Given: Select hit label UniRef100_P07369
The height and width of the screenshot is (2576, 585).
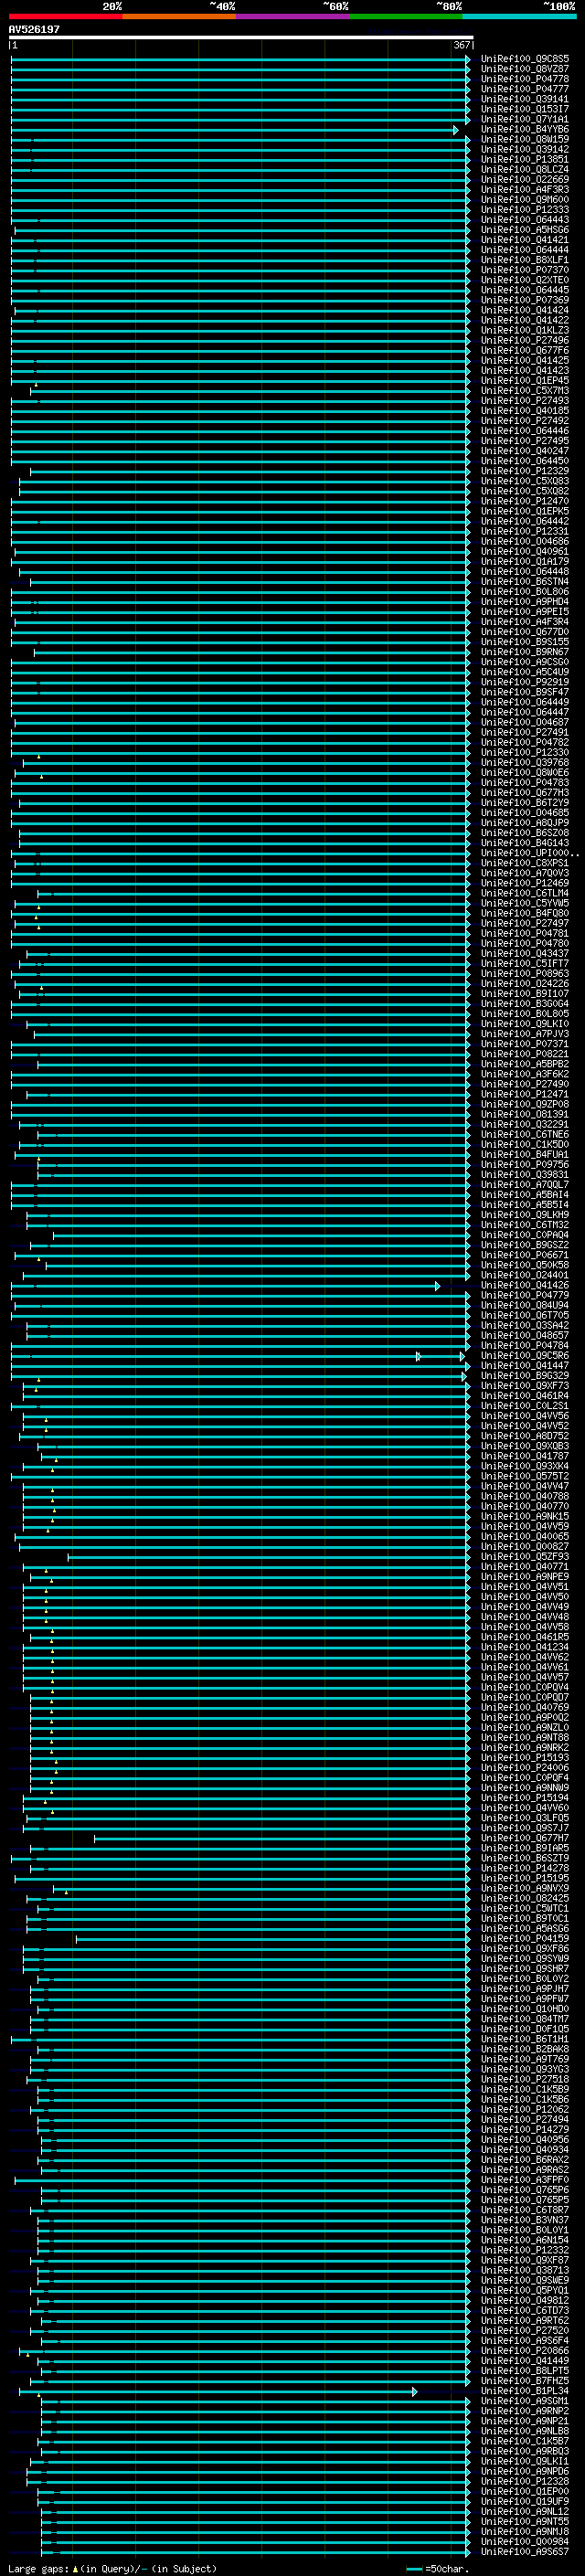Looking at the screenshot, I should tap(524, 300).
